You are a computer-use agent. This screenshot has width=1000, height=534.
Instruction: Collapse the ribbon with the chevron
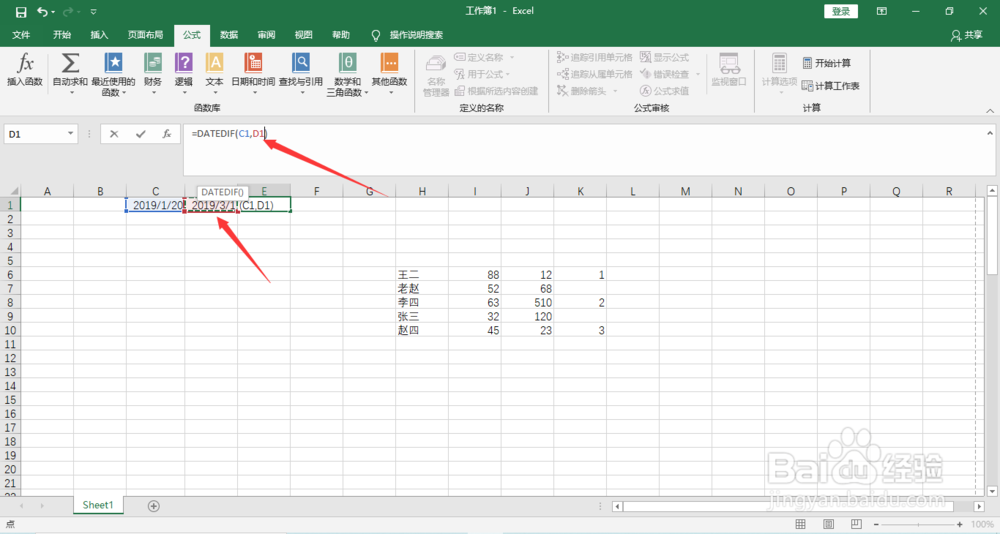pos(990,110)
